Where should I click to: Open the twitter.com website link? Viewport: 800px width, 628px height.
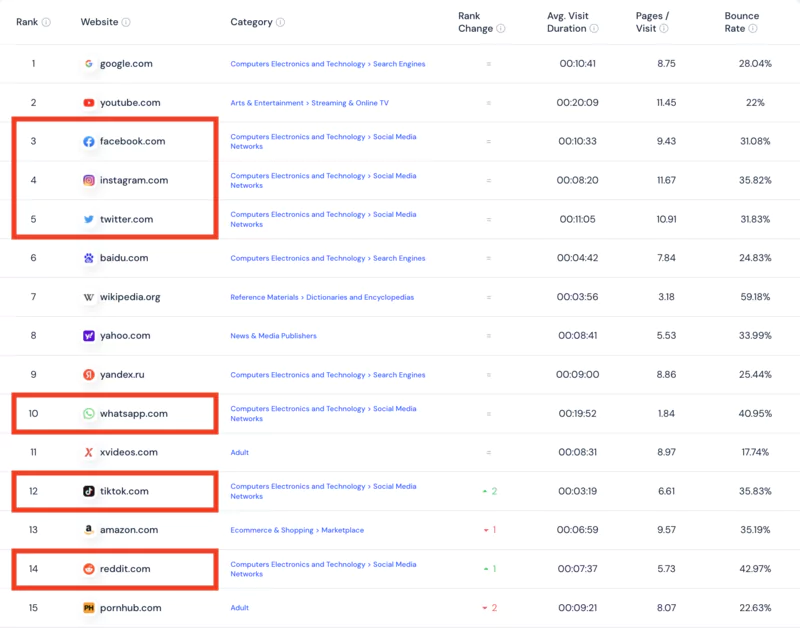[x=127, y=219]
